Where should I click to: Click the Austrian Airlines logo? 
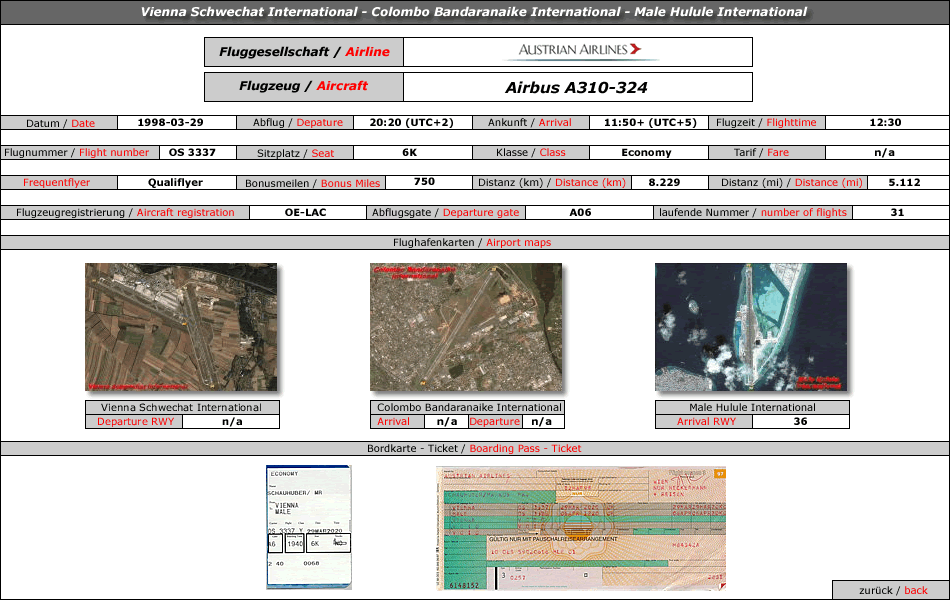(580, 52)
